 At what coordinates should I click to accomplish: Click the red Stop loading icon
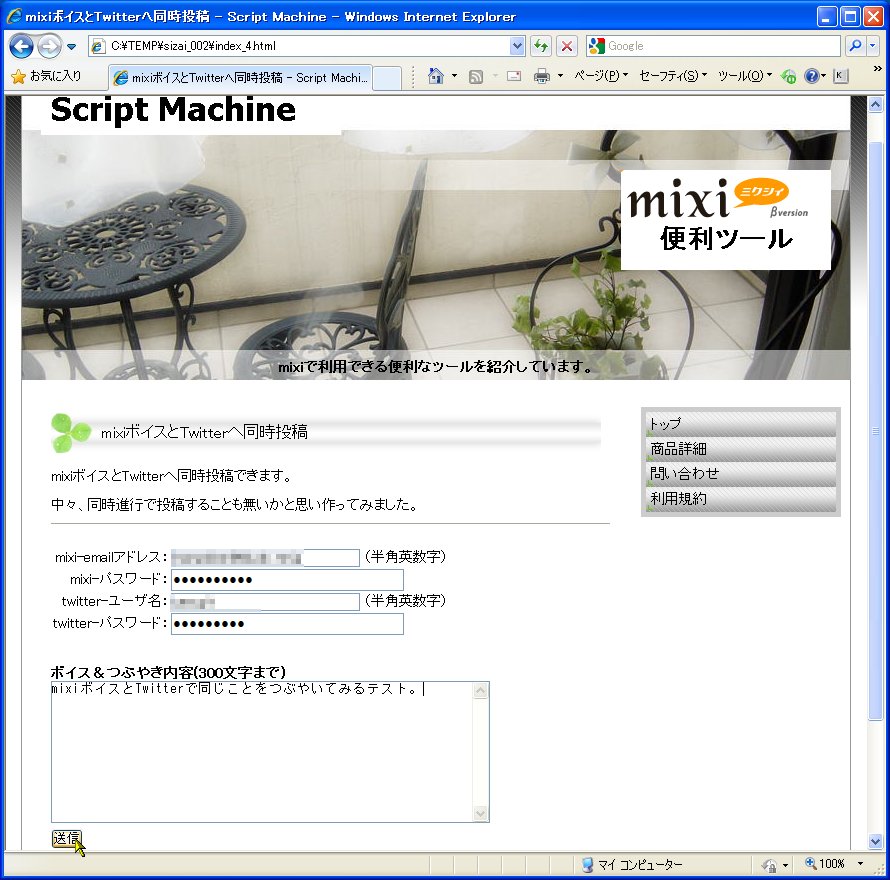pos(566,46)
